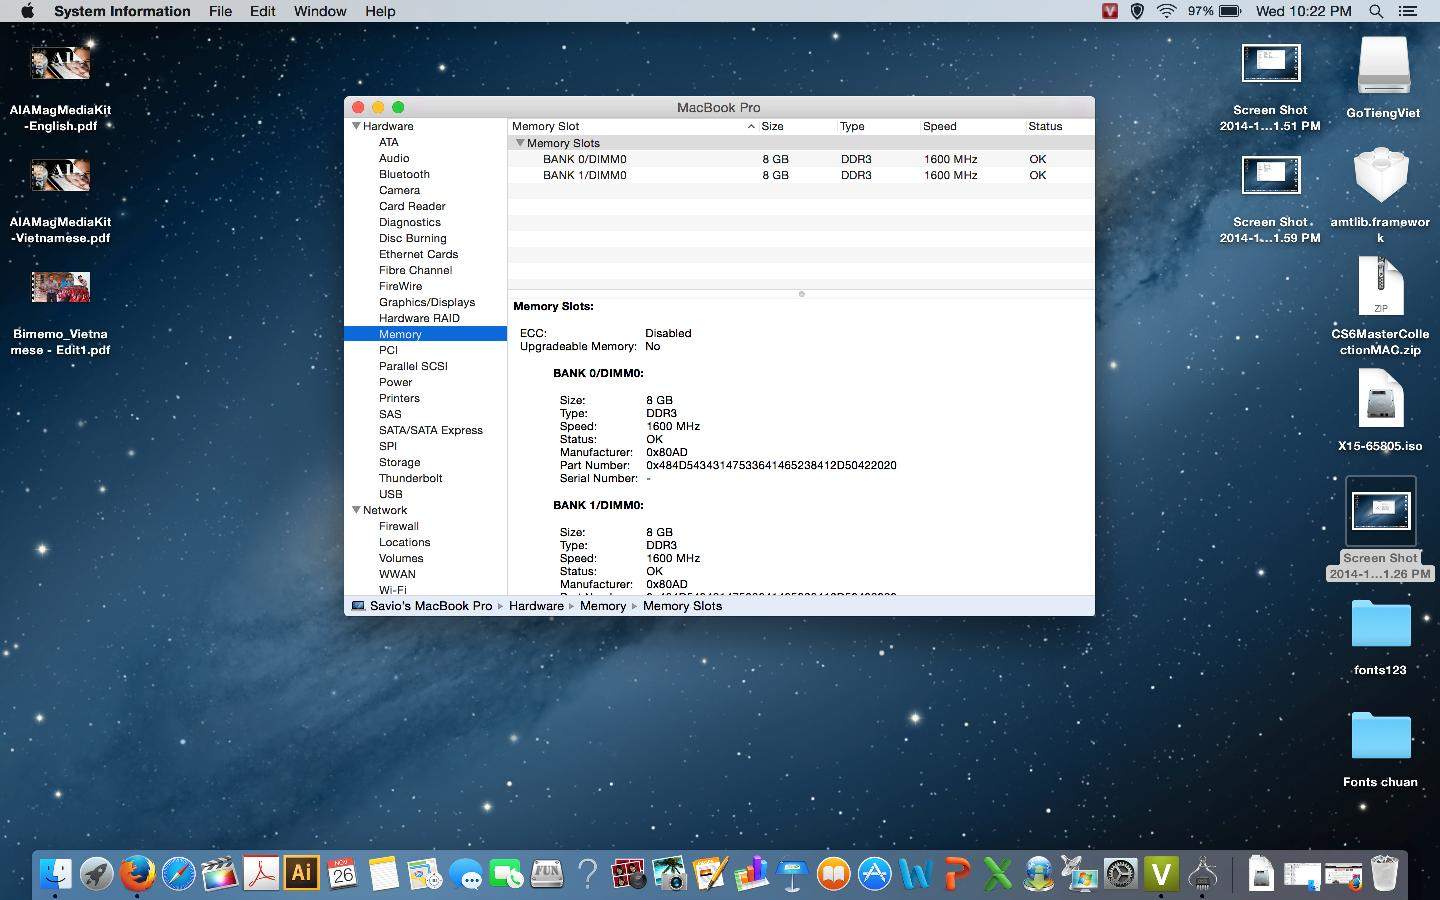Open Adobe Acrobat in the Dock

[x=261, y=874]
